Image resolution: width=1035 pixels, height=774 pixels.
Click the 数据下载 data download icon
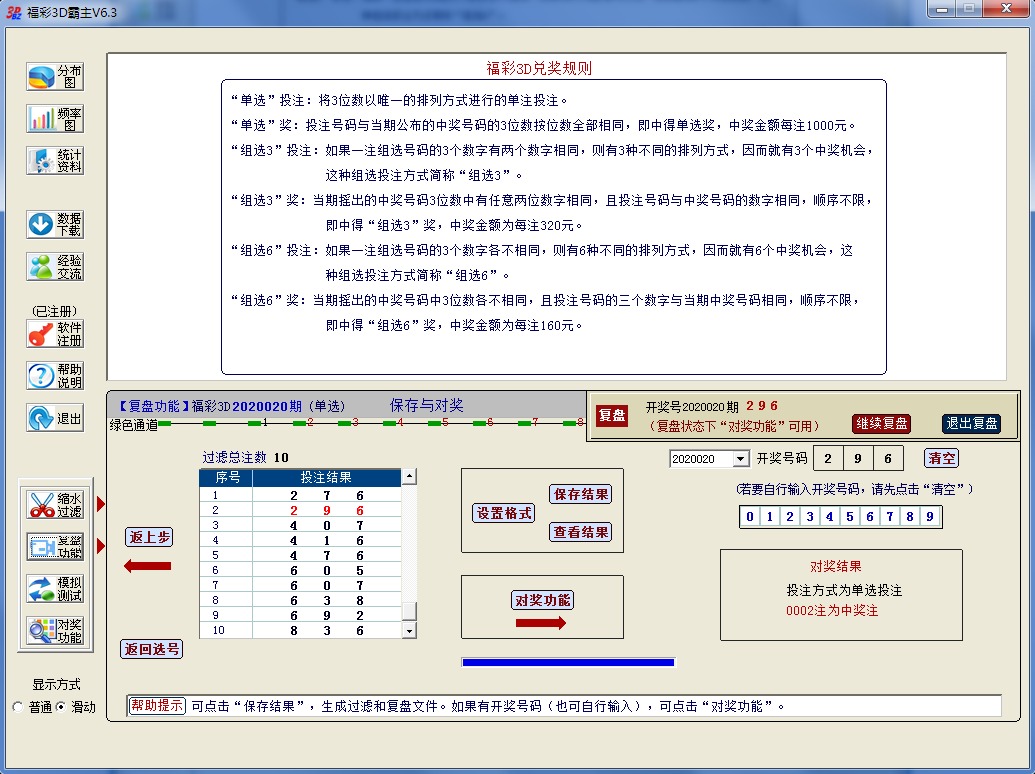click(x=55, y=224)
